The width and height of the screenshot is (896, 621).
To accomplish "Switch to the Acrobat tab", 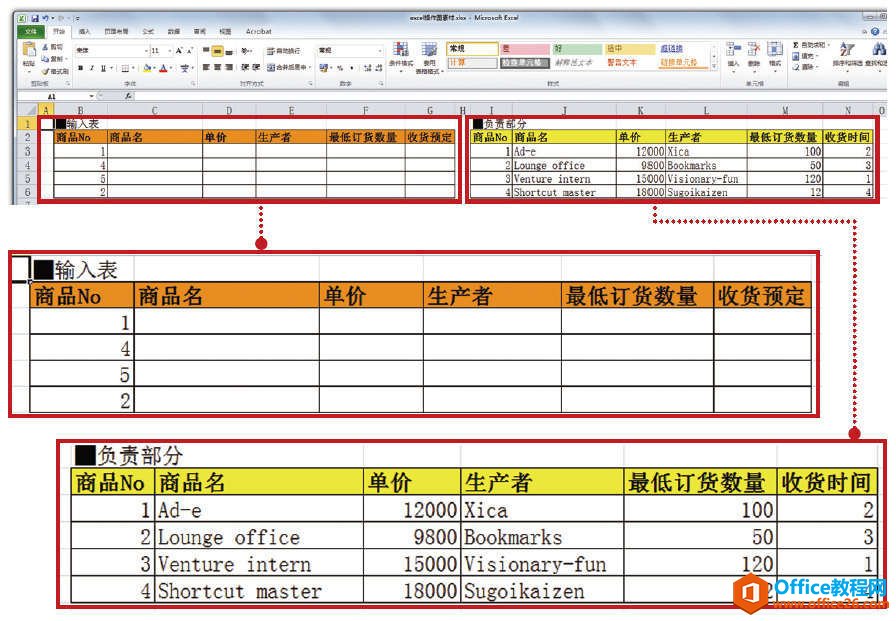I will point(258,31).
